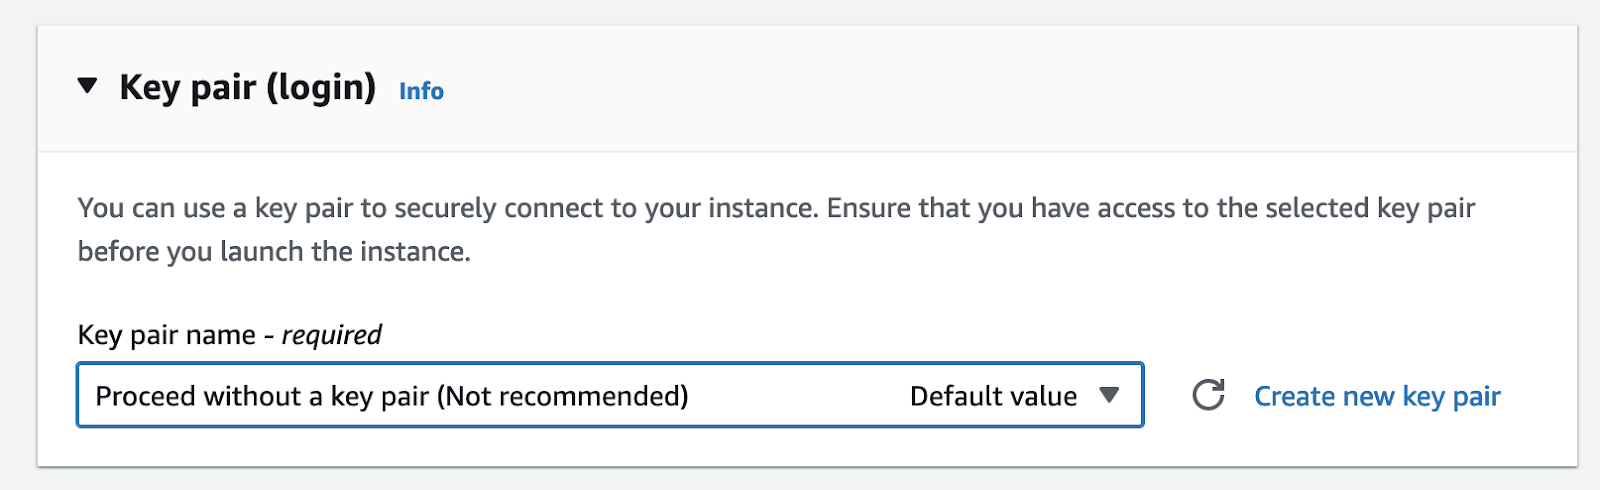Screen dimensions: 1600x490
Task: Click blank space between 'recommended)' and 'Default value'
Action: point(800,397)
